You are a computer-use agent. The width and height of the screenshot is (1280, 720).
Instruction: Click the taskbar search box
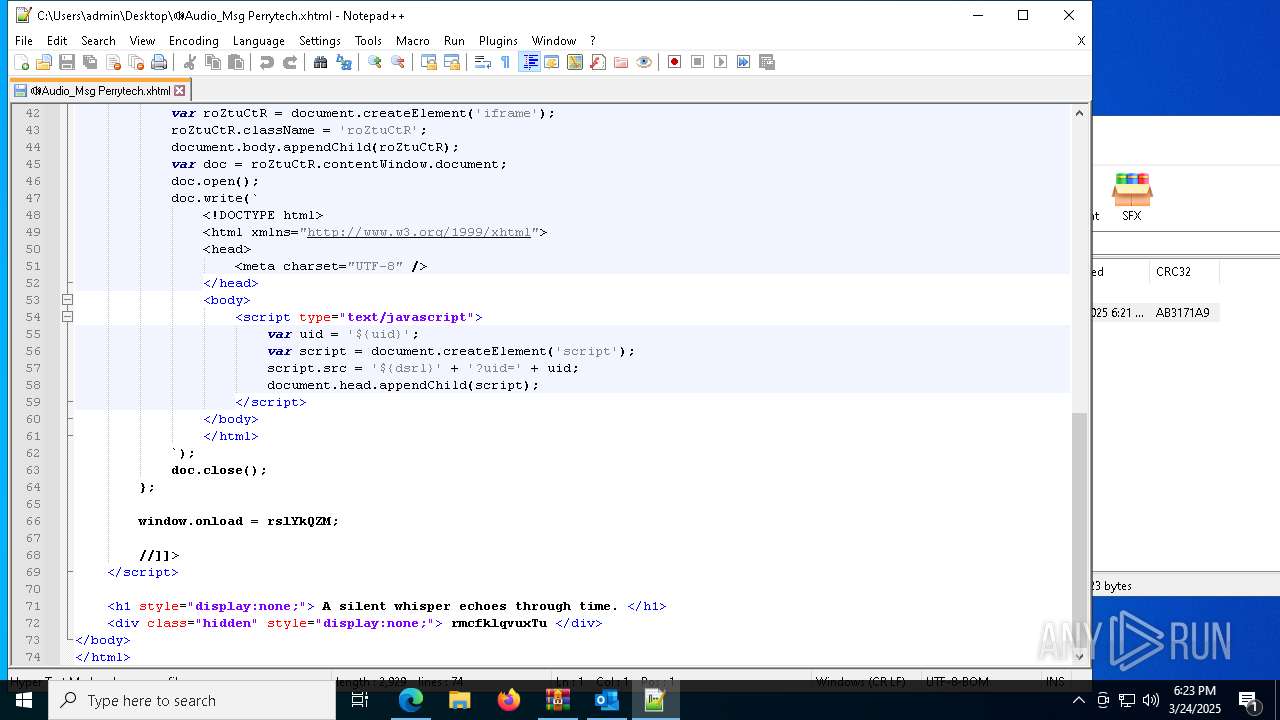tap(192, 701)
